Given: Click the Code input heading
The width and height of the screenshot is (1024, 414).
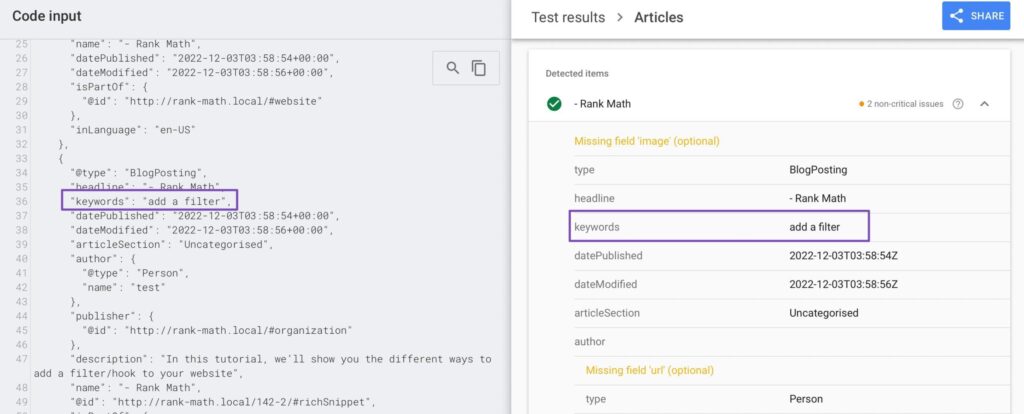Looking at the screenshot, I should (47, 16).
